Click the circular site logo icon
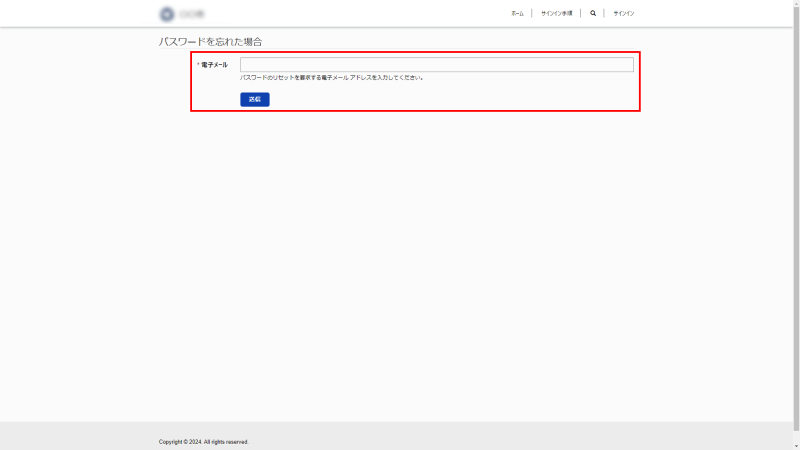This screenshot has width=800, height=450. point(166,14)
